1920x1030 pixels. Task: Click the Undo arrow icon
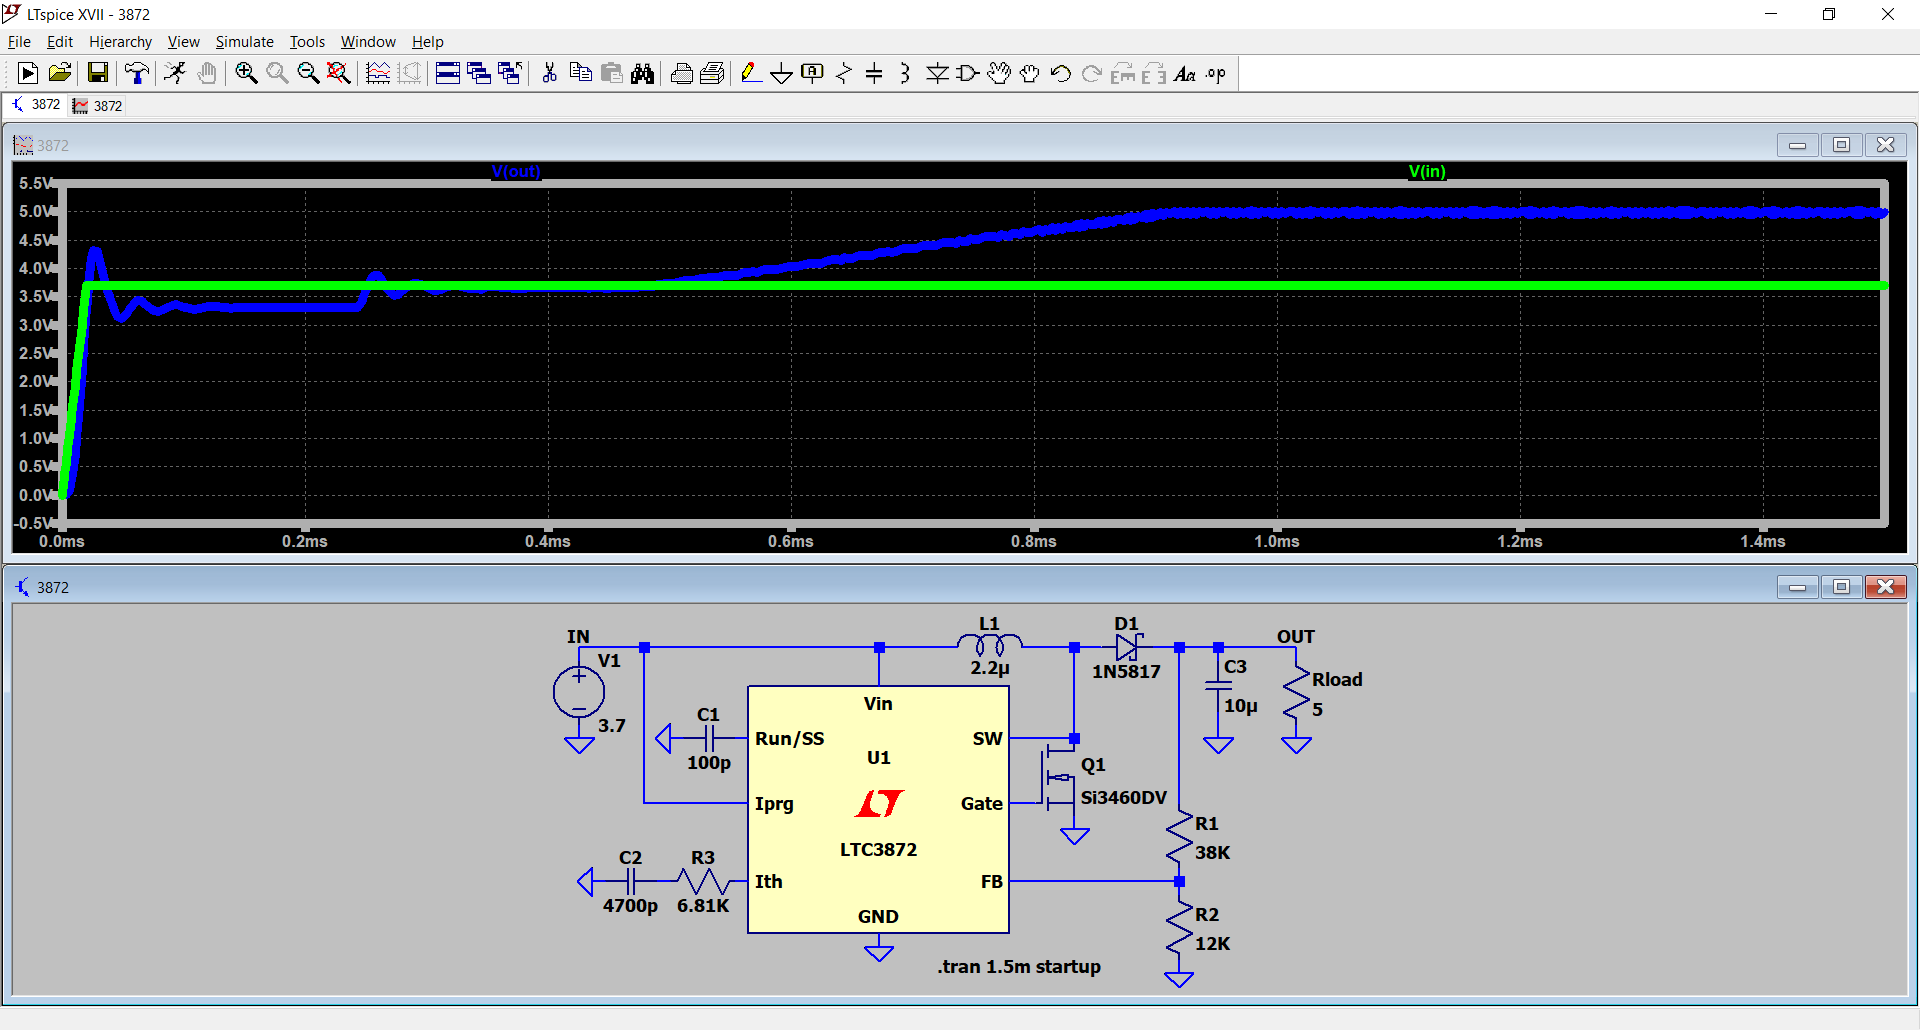click(1061, 73)
